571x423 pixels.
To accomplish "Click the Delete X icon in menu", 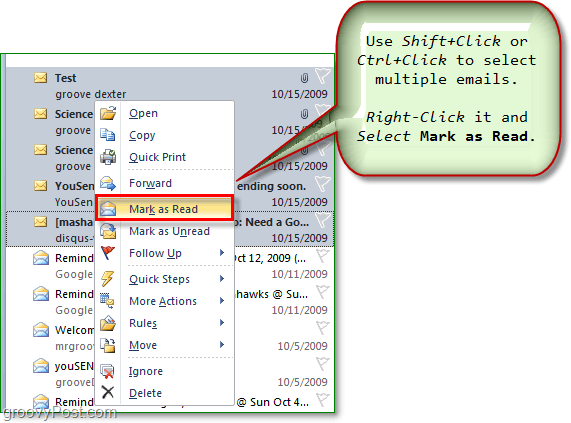I will [x=108, y=392].
